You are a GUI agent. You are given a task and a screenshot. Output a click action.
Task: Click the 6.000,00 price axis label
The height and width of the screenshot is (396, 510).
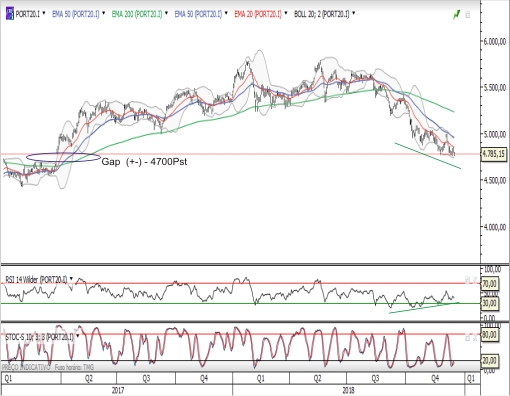coord(495,41)
